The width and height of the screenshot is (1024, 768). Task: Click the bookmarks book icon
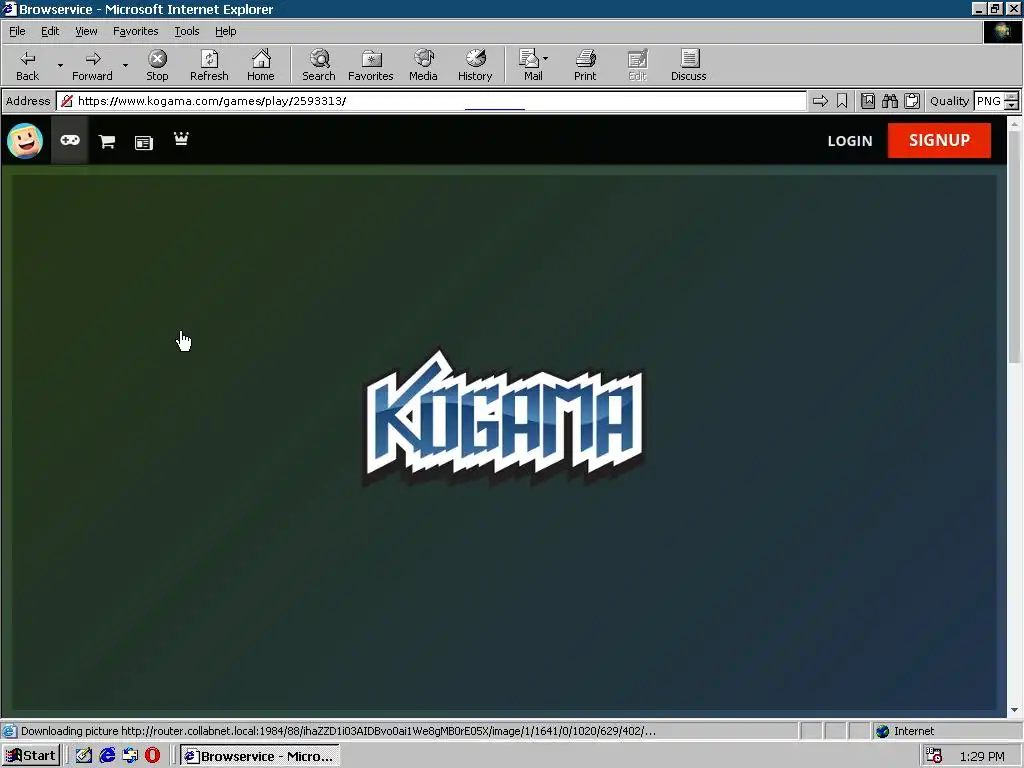click(868, 101)
